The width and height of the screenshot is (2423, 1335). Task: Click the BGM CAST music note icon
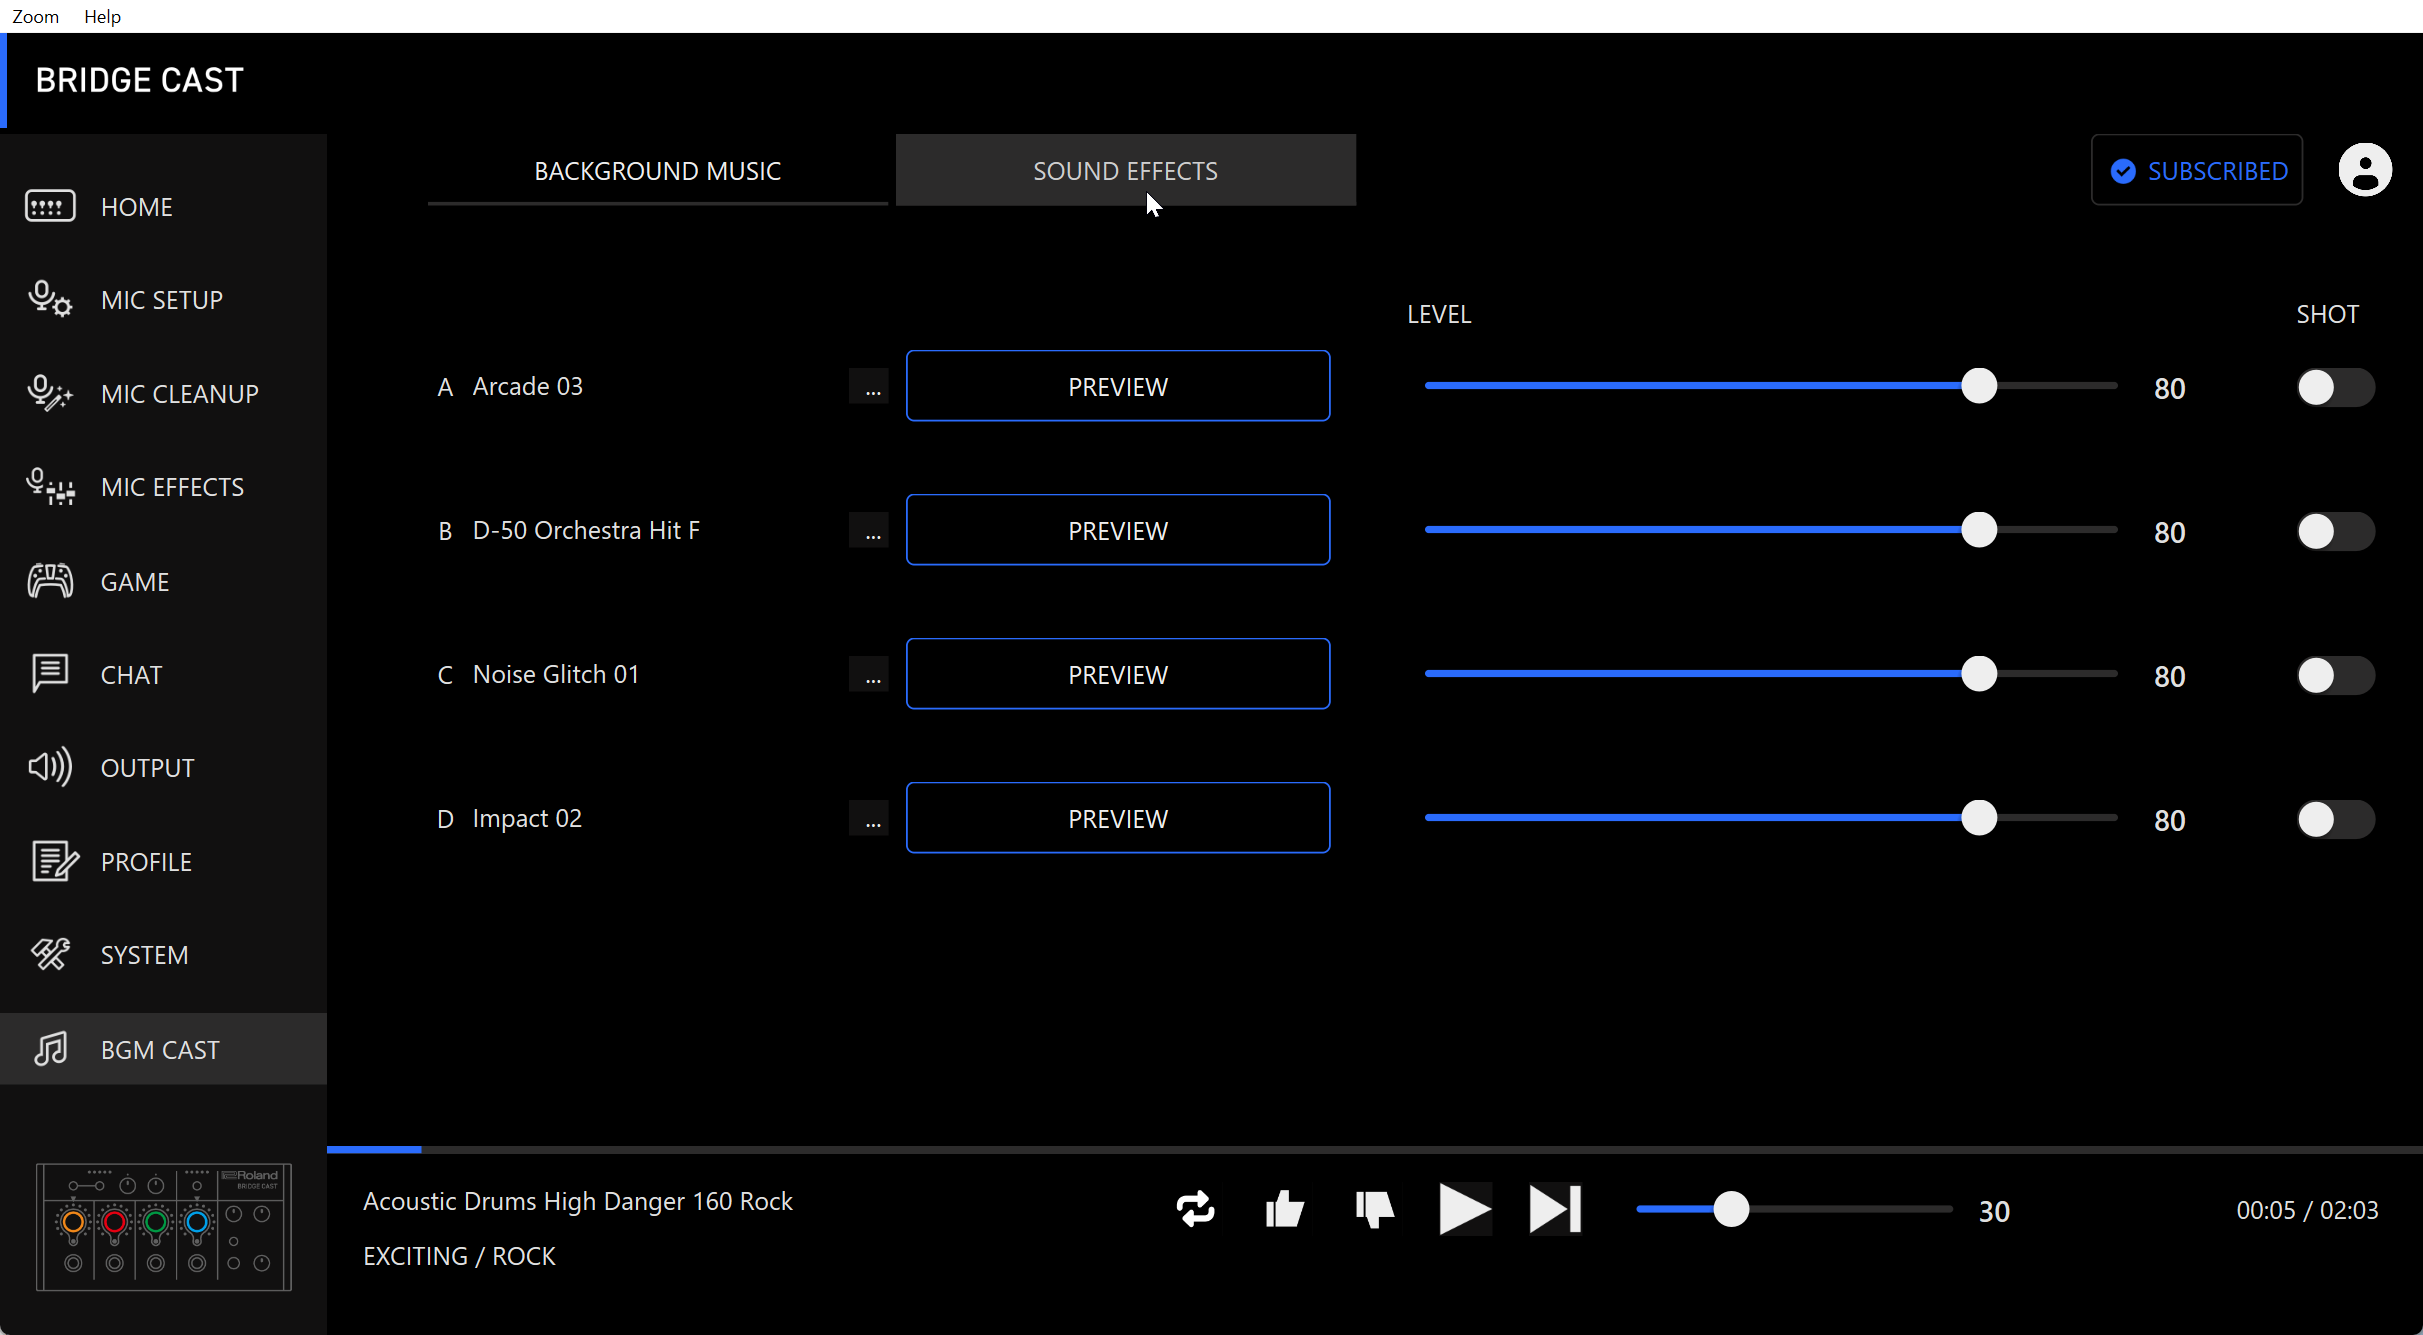point(50,1049)
